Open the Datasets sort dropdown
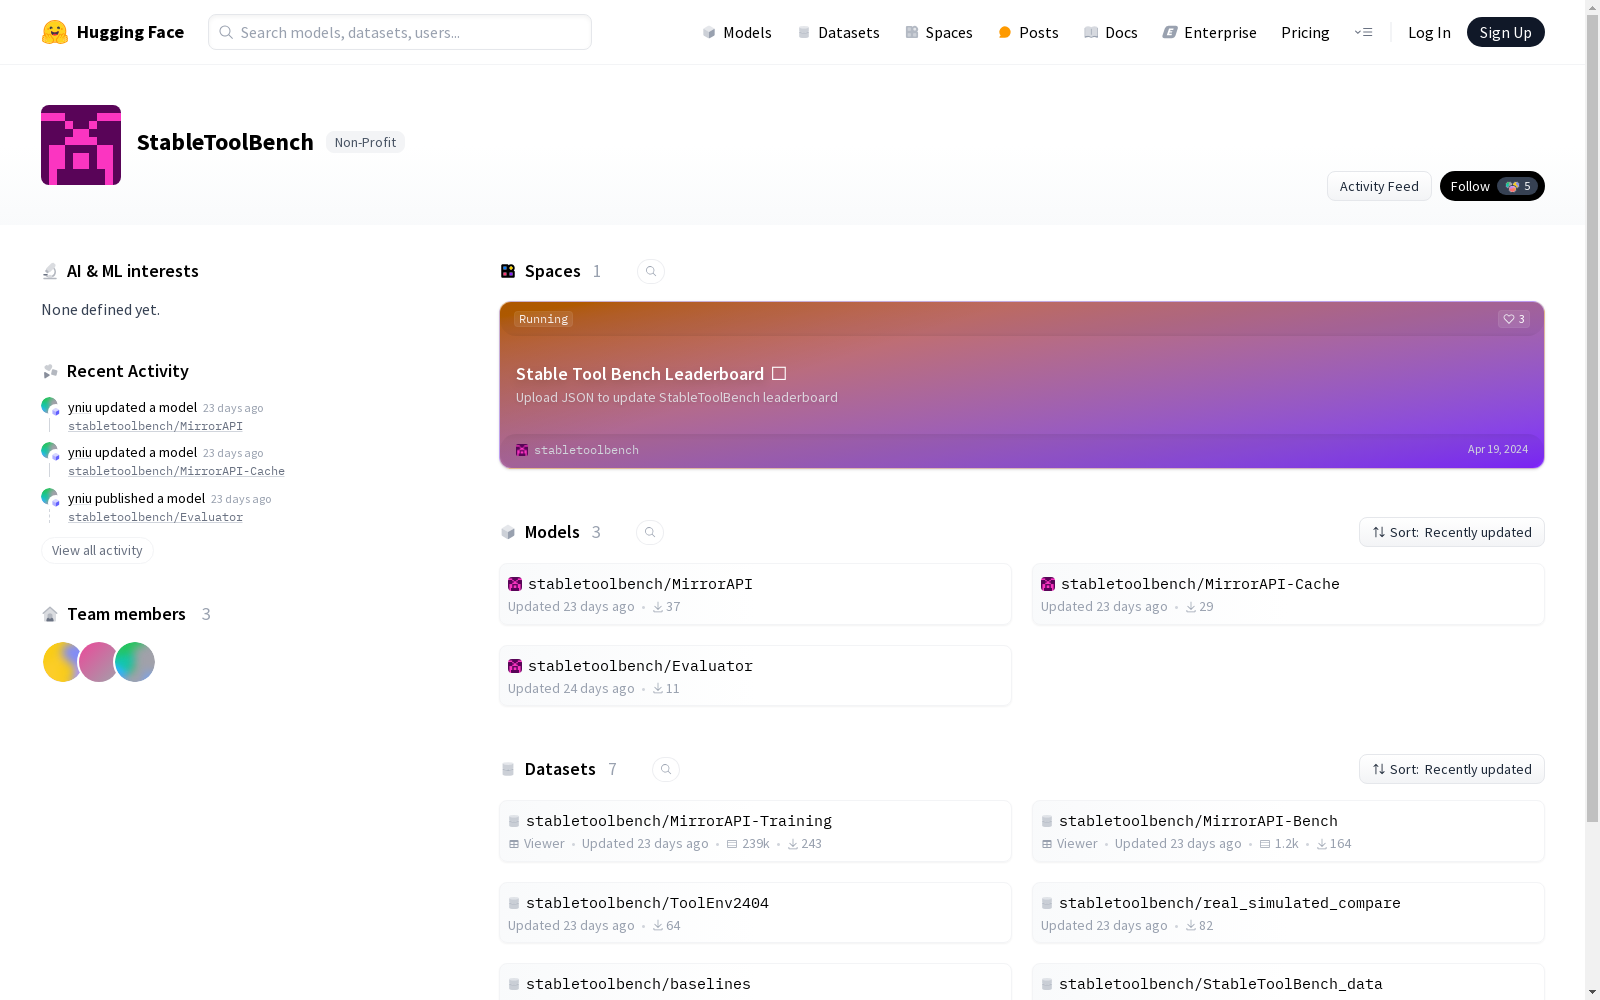The width and height of the screenshot is (1600, 1000). 1452,769
